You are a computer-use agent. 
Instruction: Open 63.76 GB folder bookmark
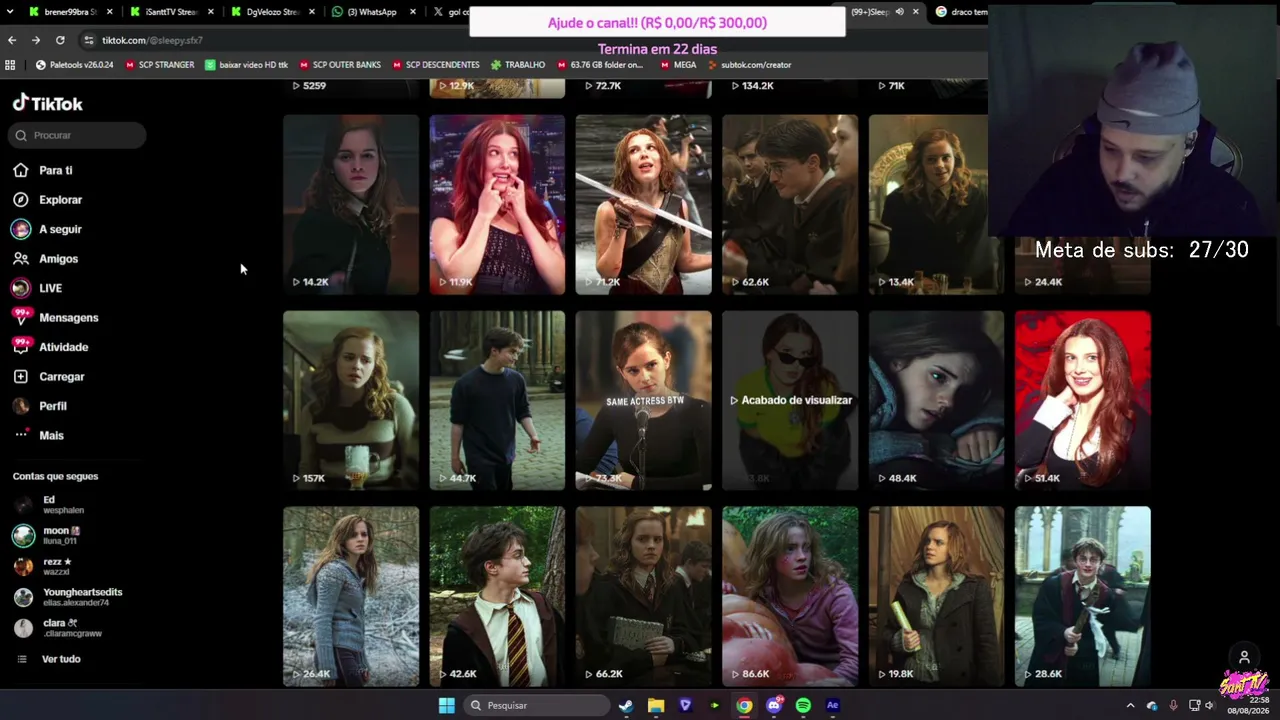(599, 65)
